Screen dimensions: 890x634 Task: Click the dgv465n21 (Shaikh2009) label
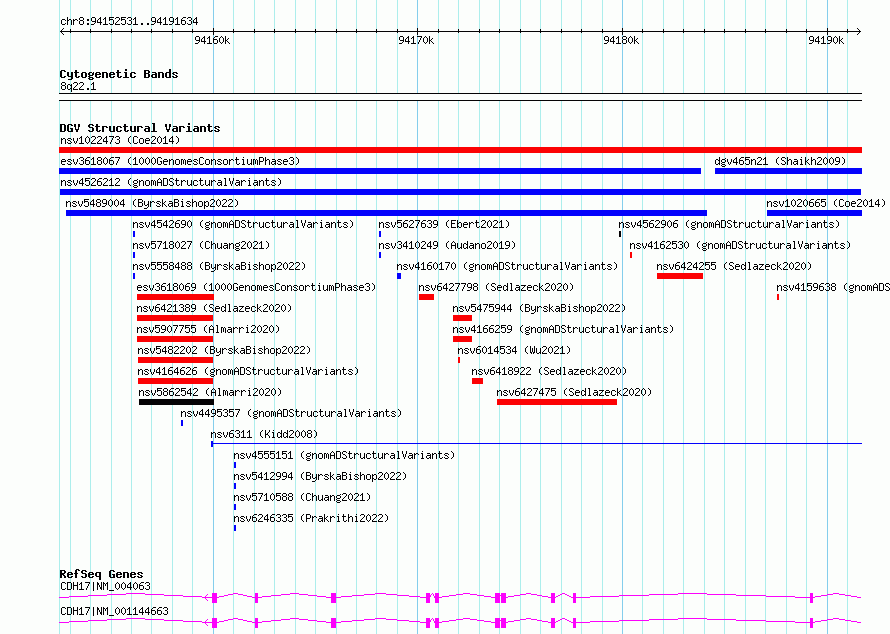780,161
